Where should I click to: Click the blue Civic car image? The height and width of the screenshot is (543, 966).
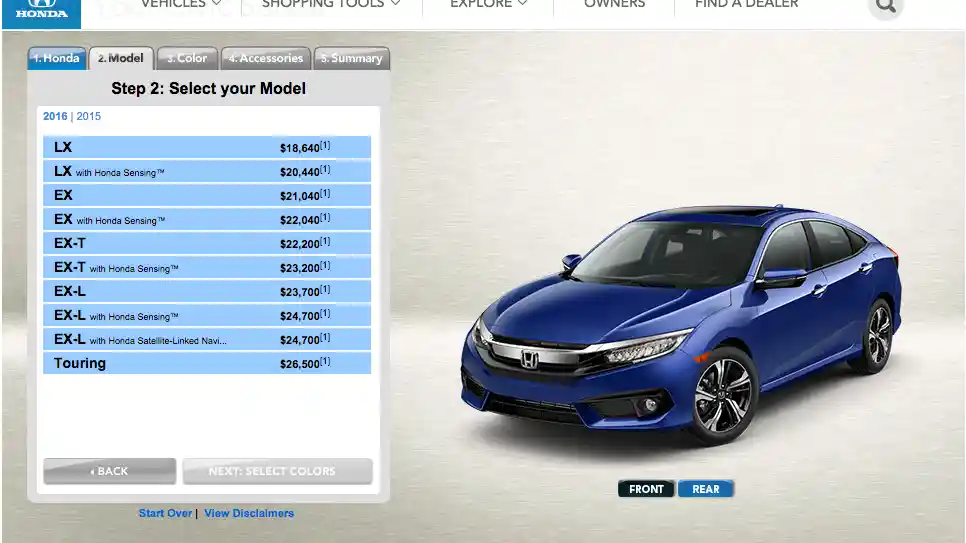click(x=681, y=324)
